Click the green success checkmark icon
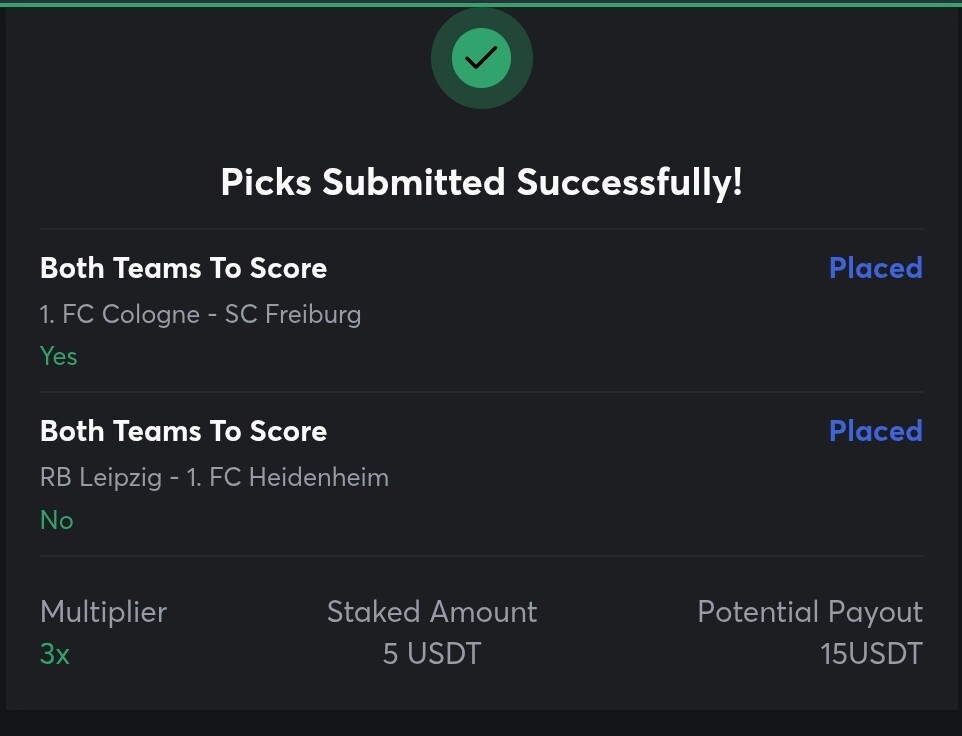962x736 pixels. coord(482,58)
